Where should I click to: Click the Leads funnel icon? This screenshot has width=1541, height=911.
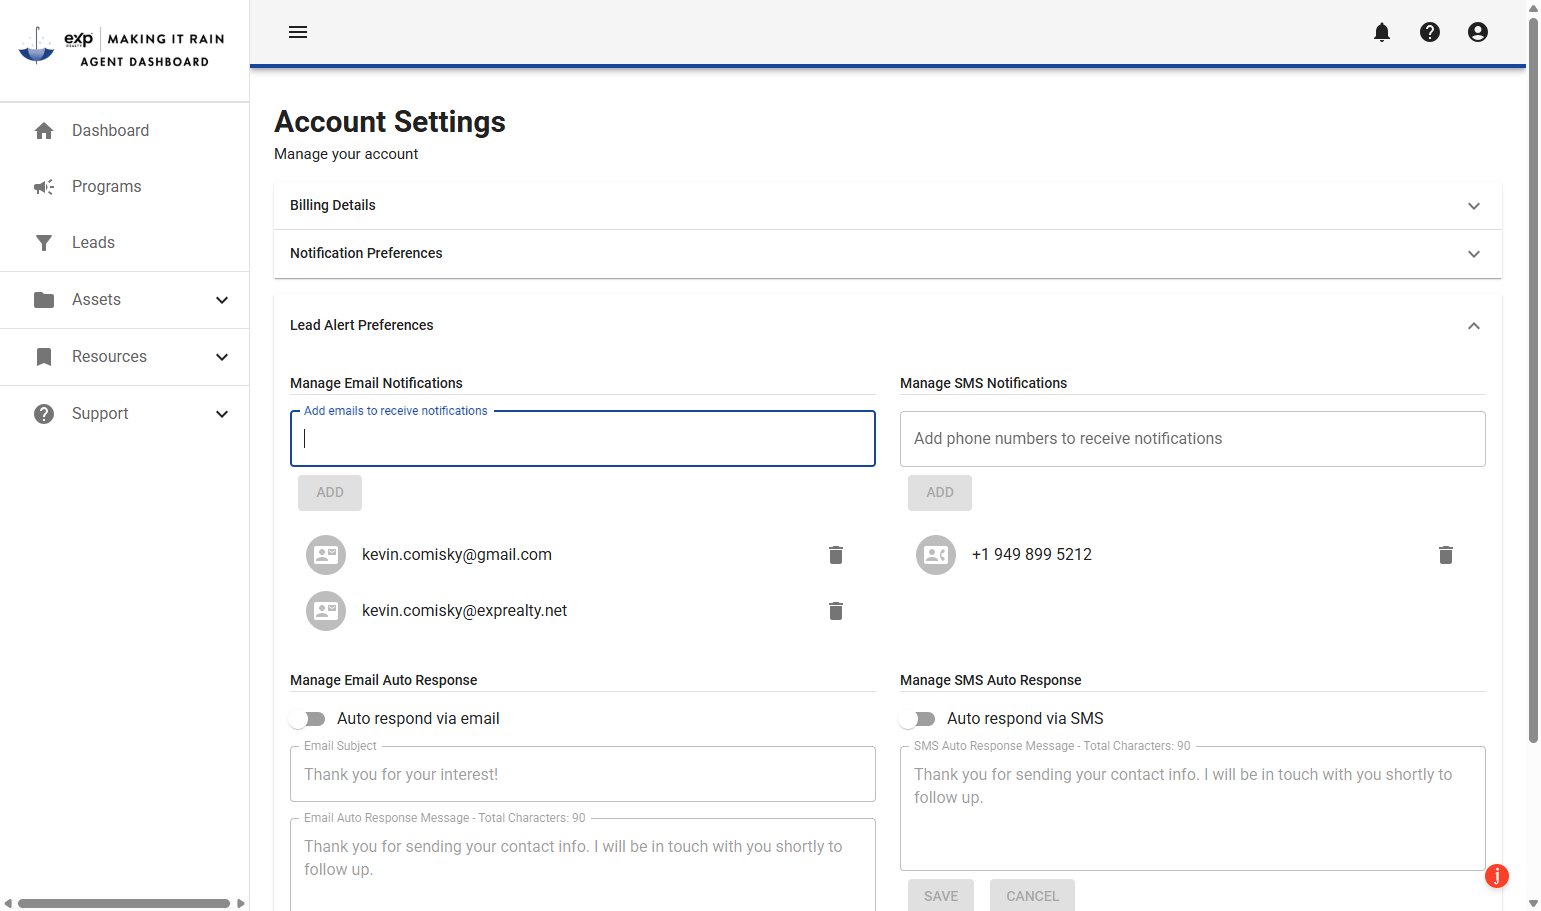[44, 243]
